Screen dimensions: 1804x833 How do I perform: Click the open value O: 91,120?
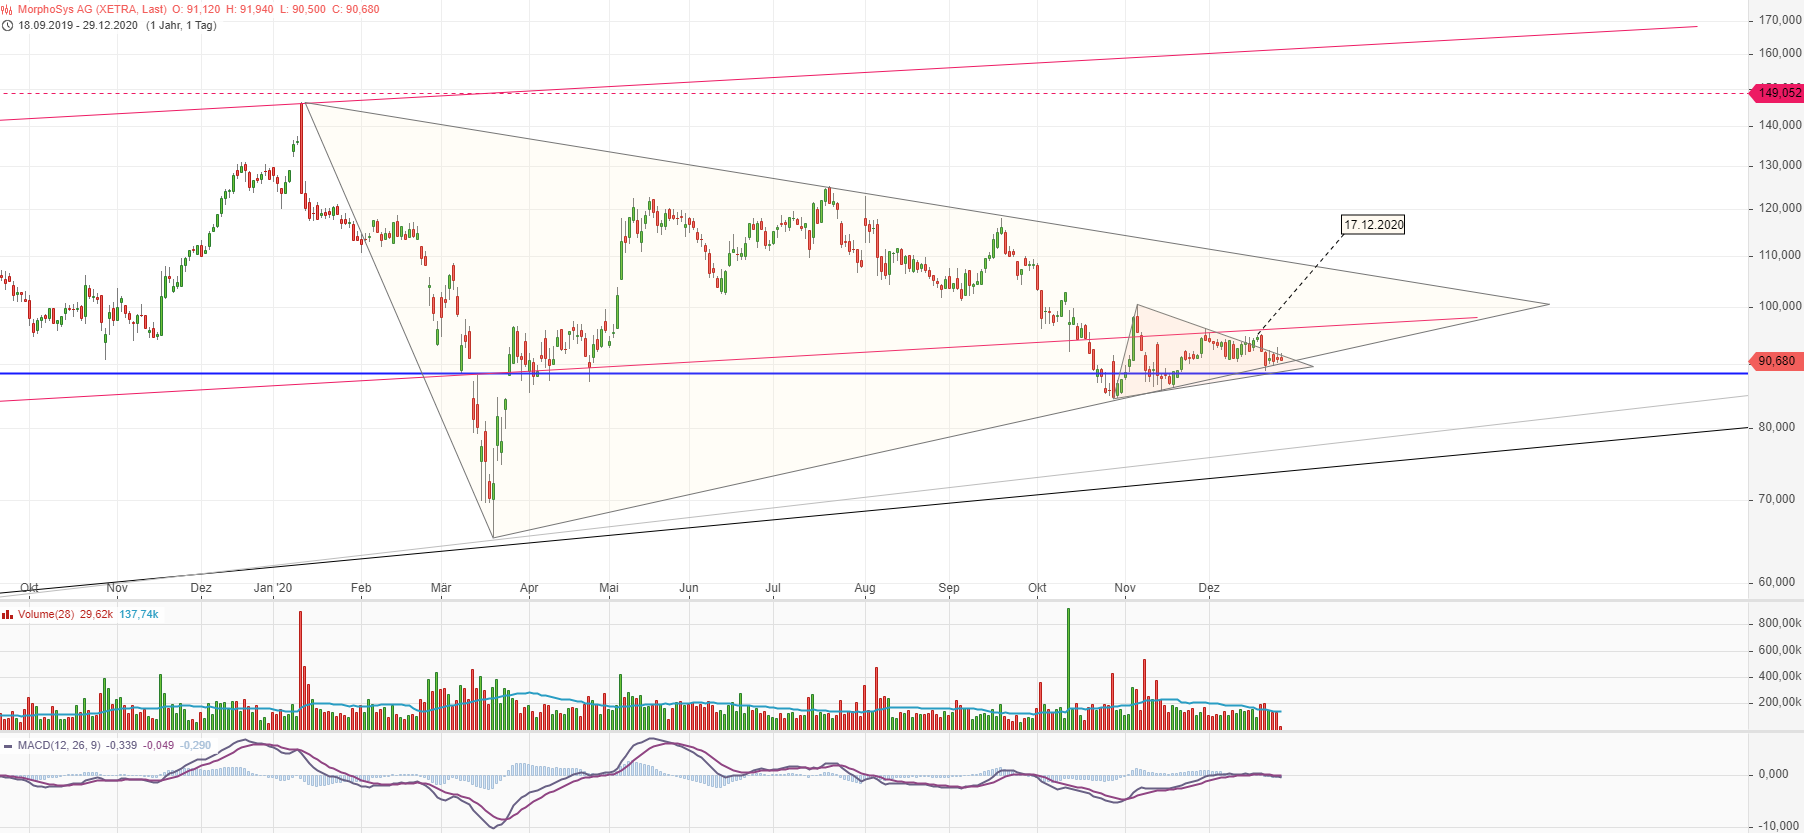click(196, 9)
